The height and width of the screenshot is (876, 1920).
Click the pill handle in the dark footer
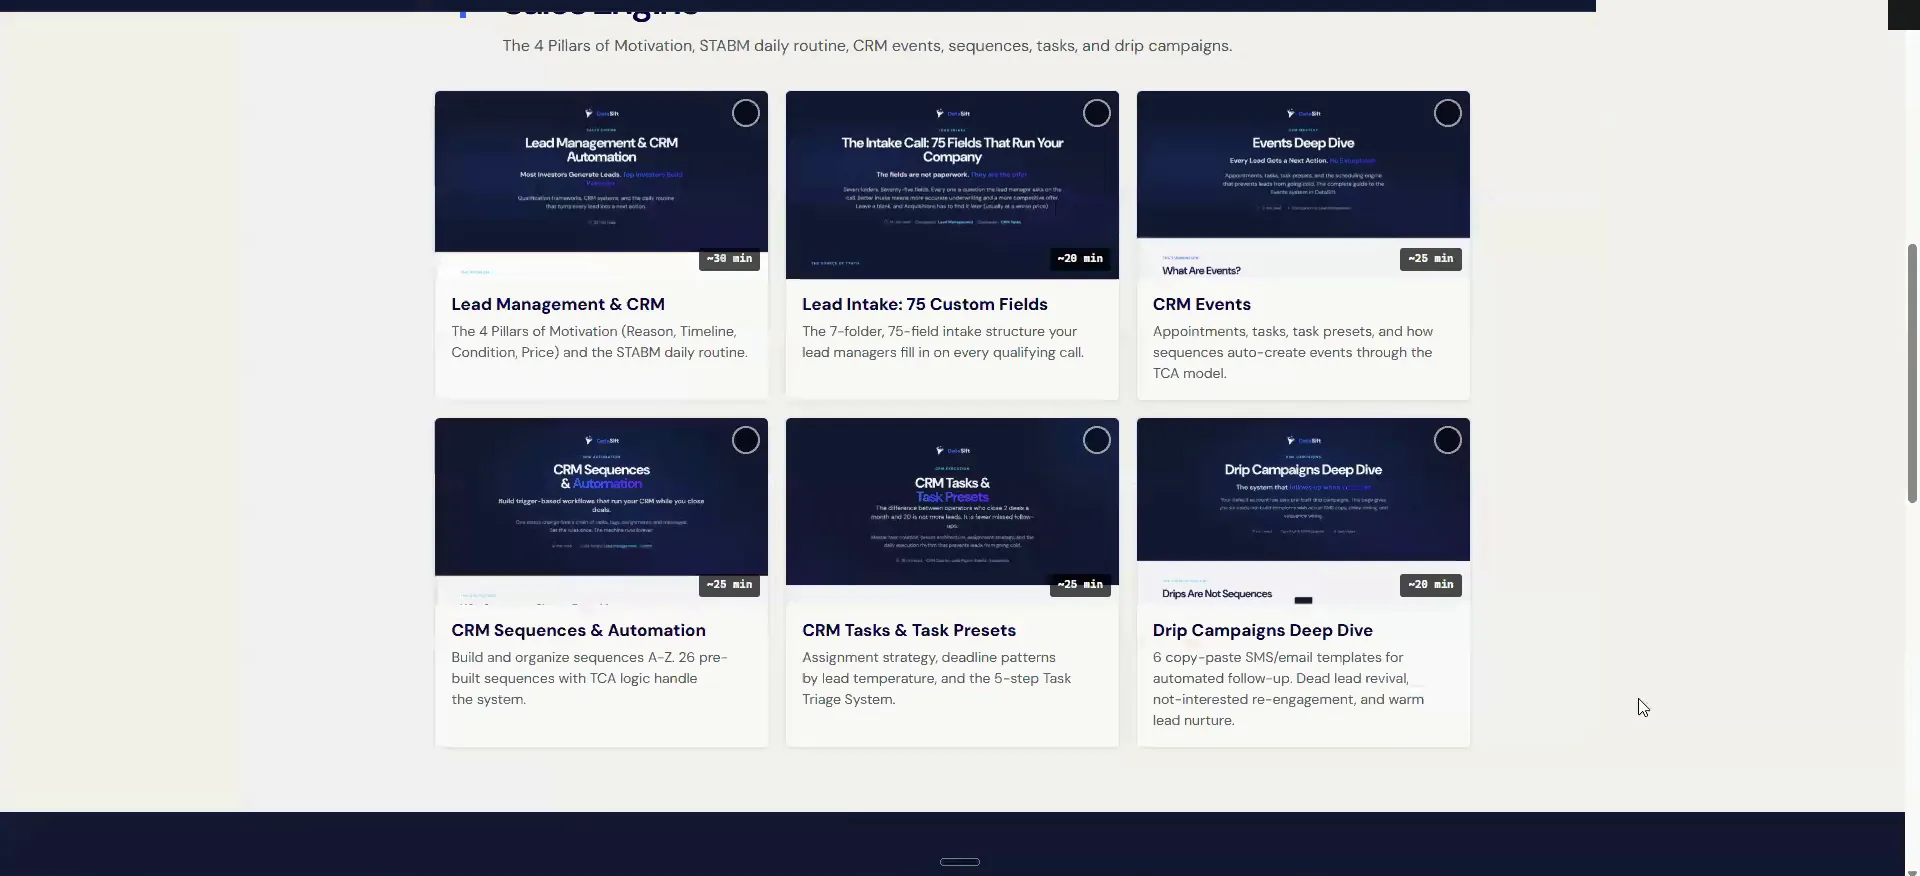tap(960, 862)
